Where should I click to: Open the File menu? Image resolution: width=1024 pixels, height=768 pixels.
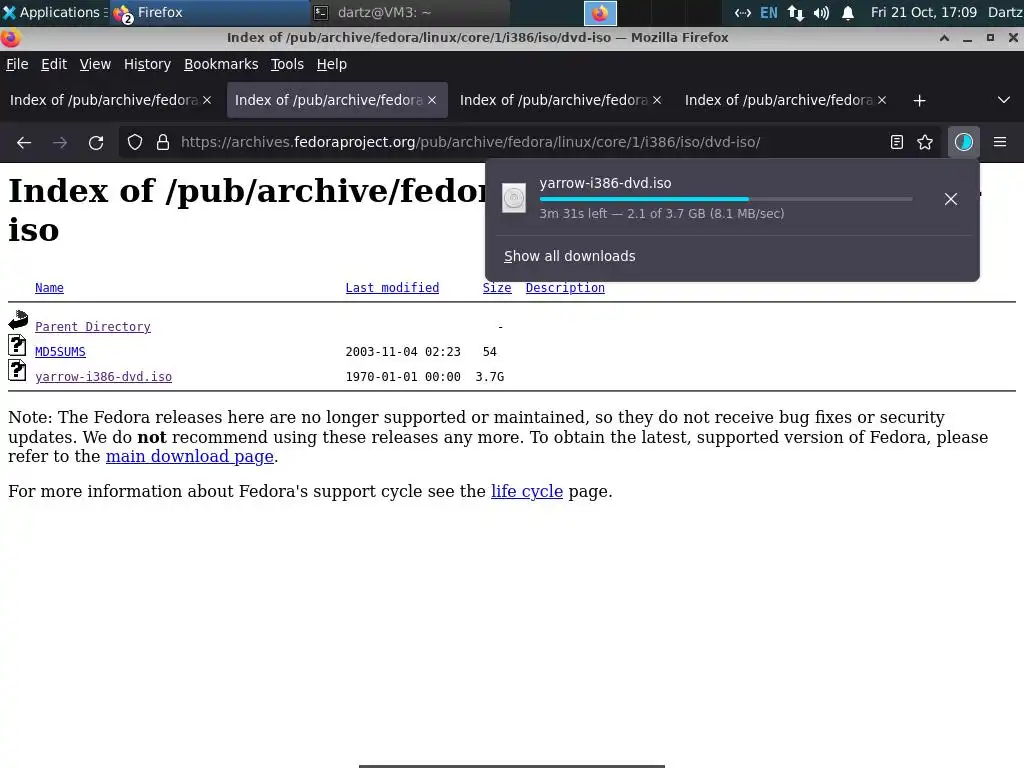click(17, 64)
